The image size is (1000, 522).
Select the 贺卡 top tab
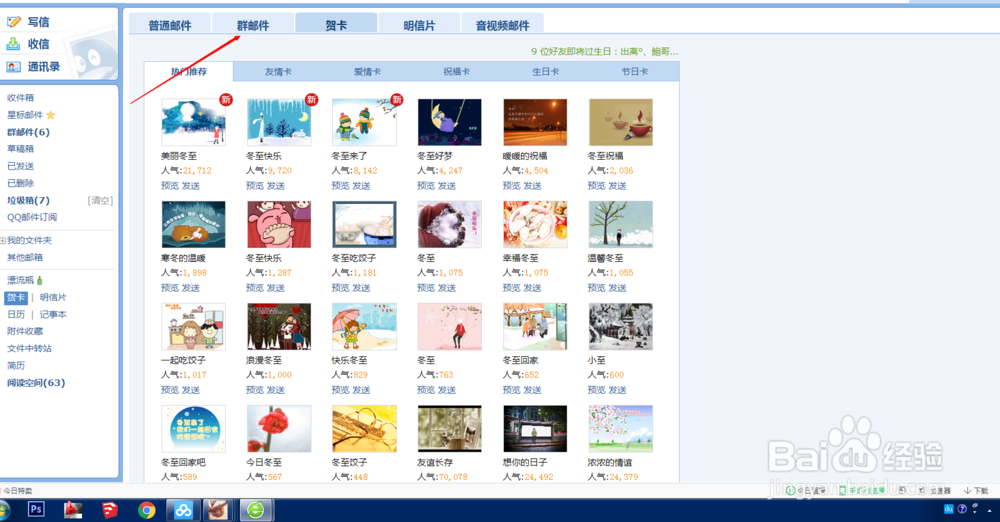(x=336, y=26)
